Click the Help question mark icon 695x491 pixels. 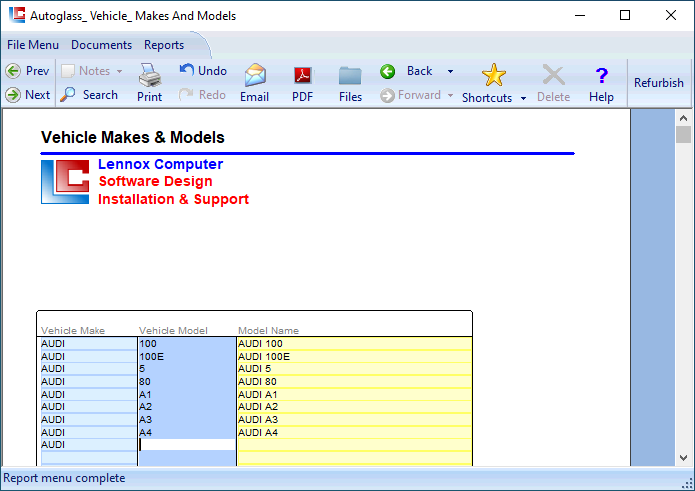pyautogui.click(x=601, y=75)
